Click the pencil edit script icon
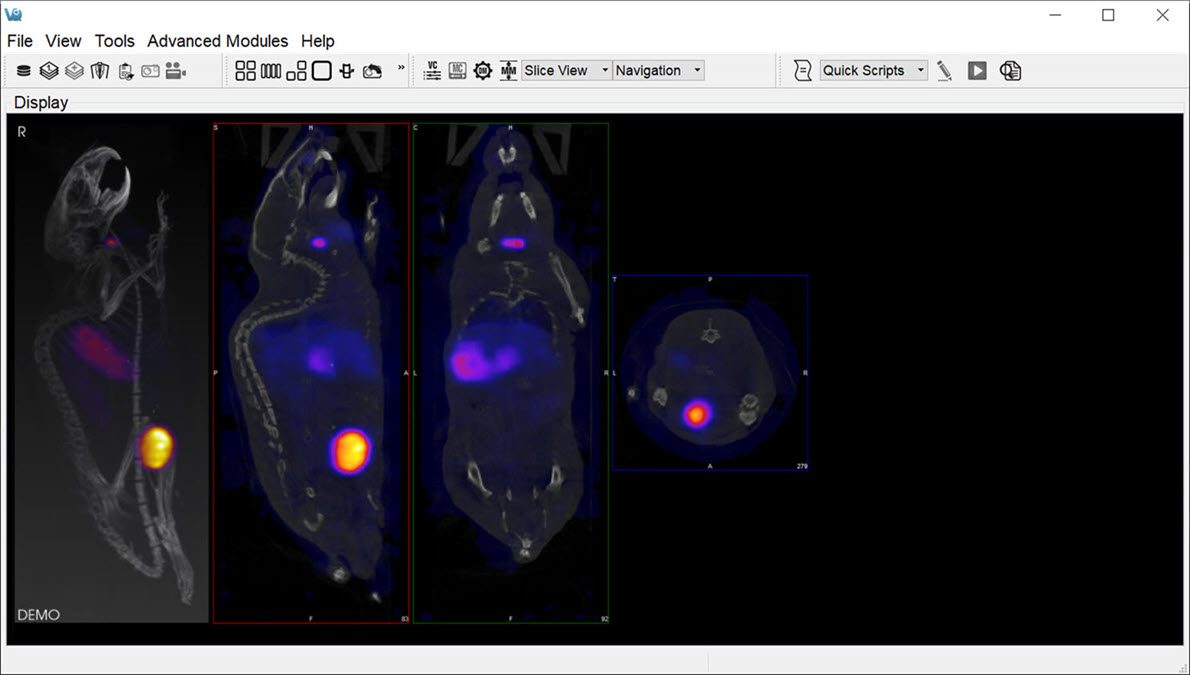Image resolution: width=1190 pixels, height=675 pixels. 944,71
